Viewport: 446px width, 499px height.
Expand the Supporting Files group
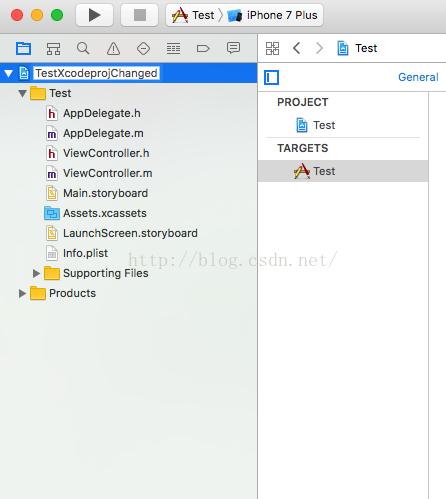pyautogui.click(x=36, y=273)
